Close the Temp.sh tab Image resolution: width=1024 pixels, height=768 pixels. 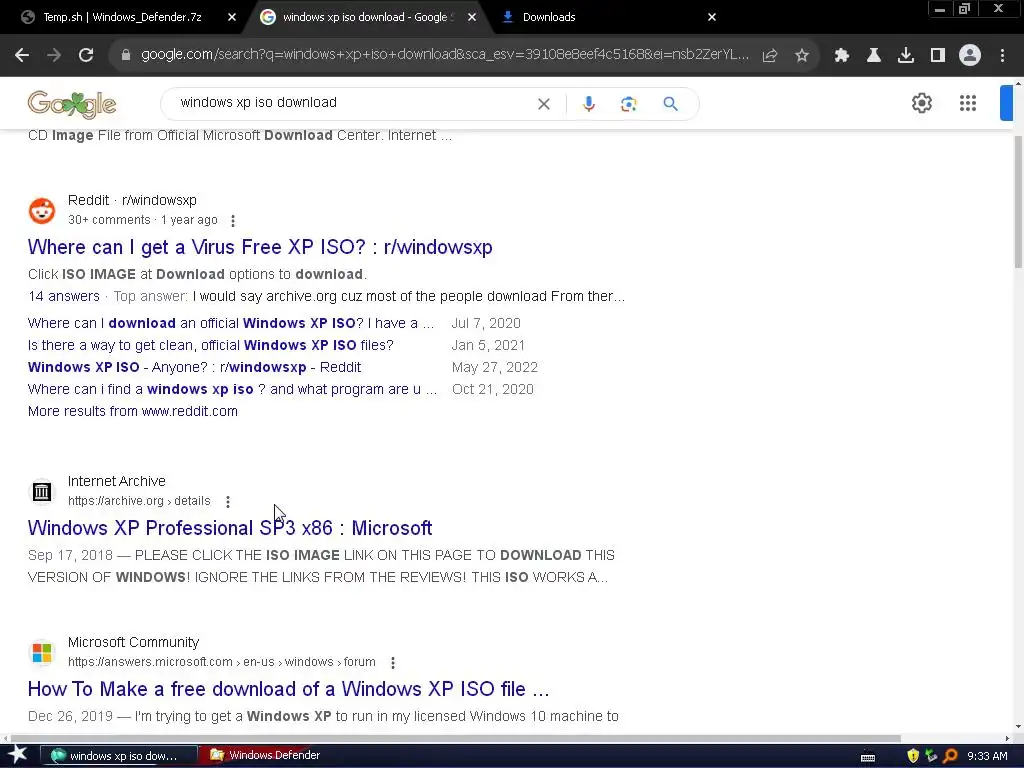[232, 17]
